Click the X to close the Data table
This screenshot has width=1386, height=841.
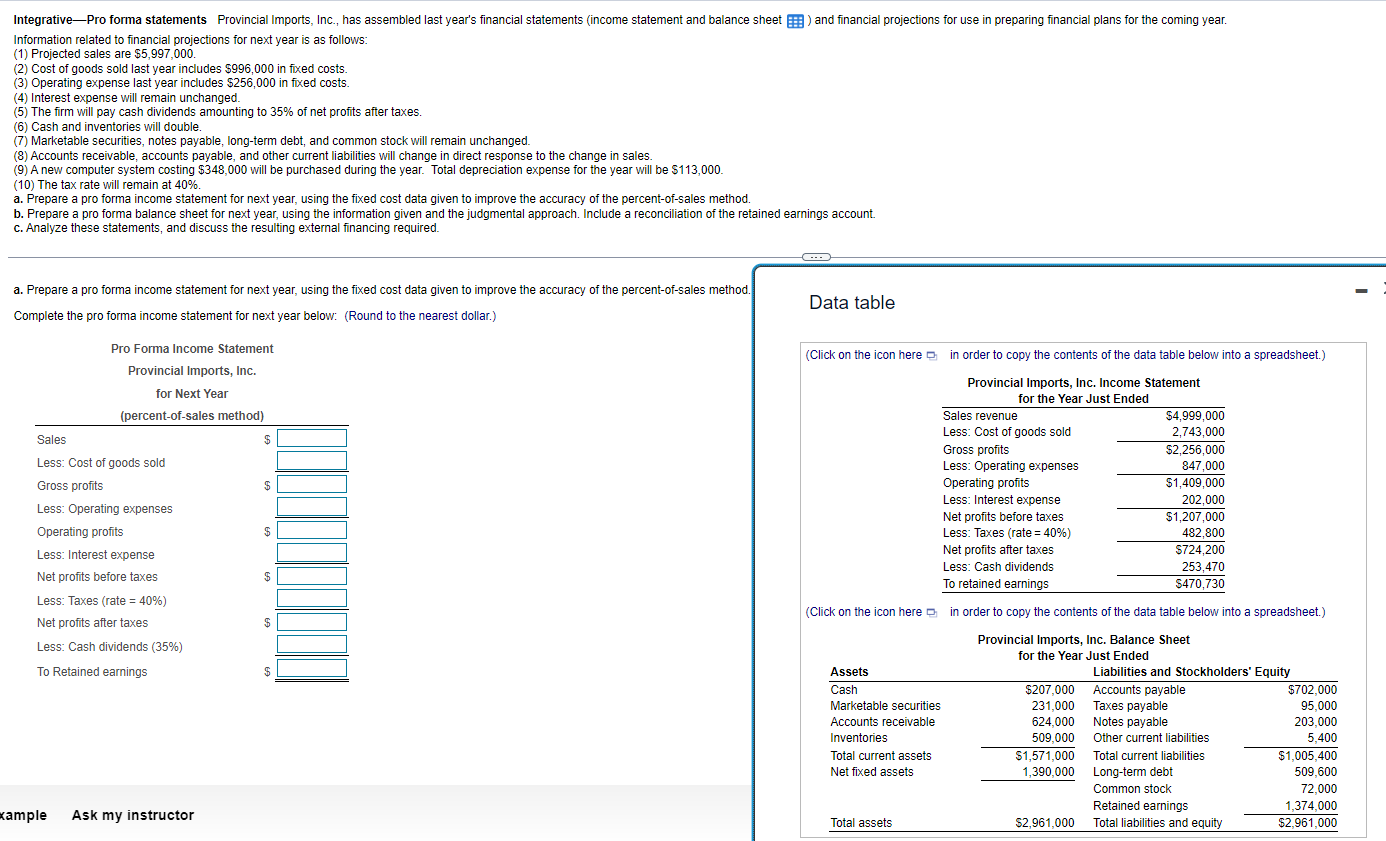tap(1382, 290)
